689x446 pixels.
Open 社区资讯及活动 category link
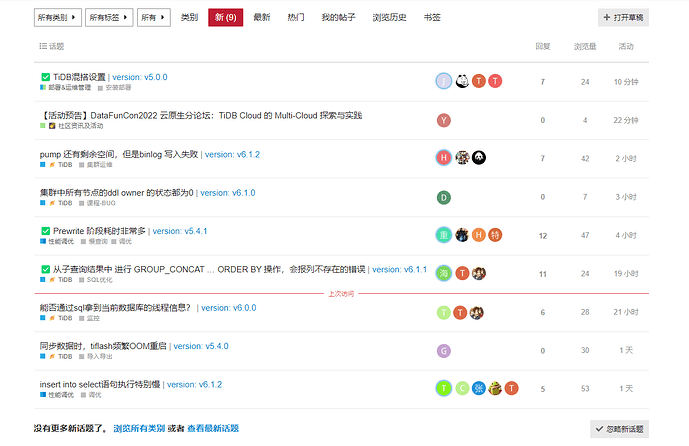[72, 126]
